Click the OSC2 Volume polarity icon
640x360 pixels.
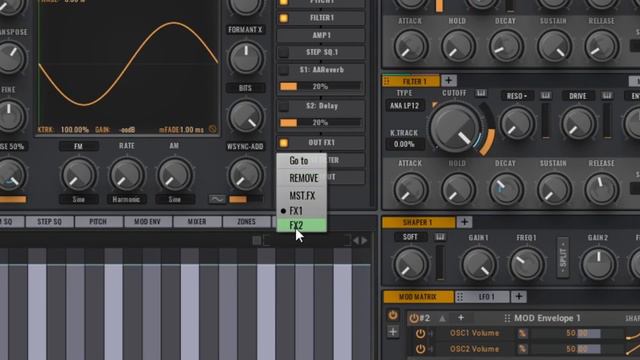(522, 349)
